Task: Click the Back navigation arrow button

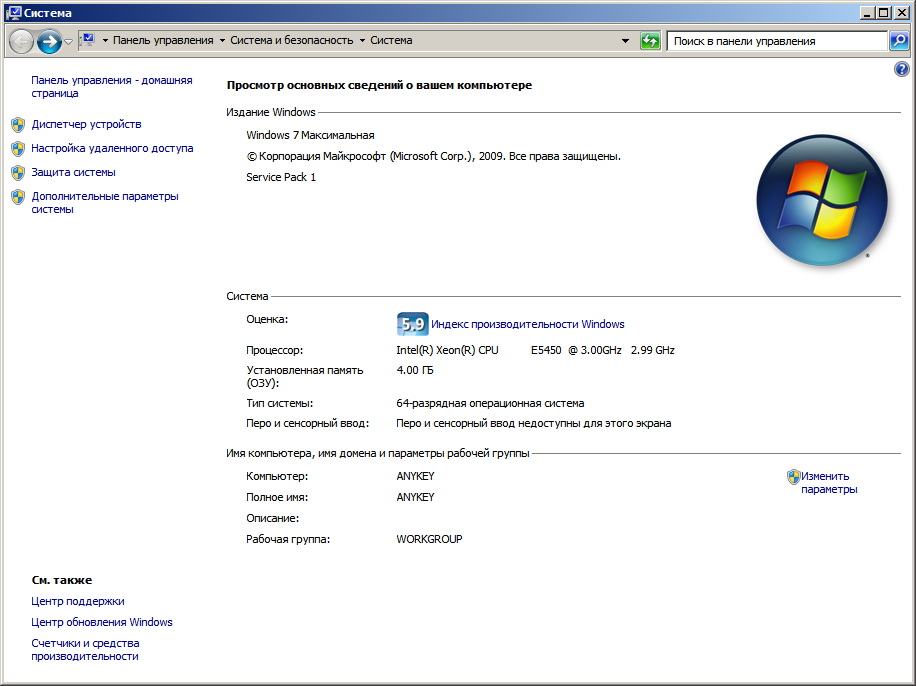Action: [x=22, y=41]
